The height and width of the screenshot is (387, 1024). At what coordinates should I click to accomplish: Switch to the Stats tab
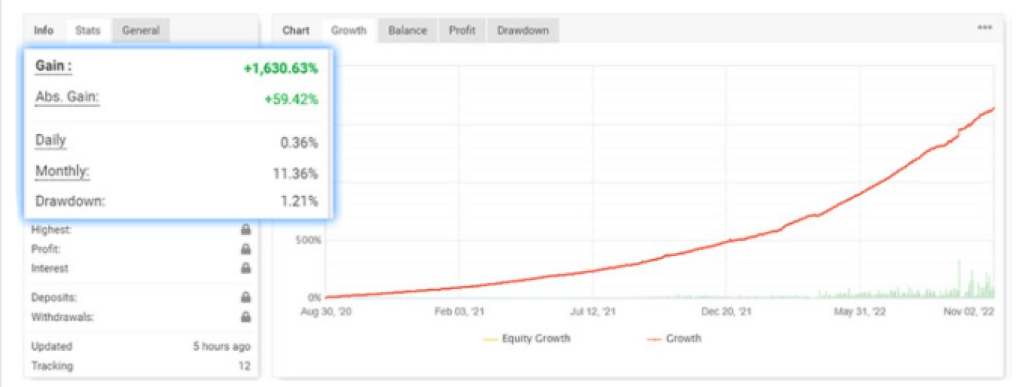[x=88, y=30]
